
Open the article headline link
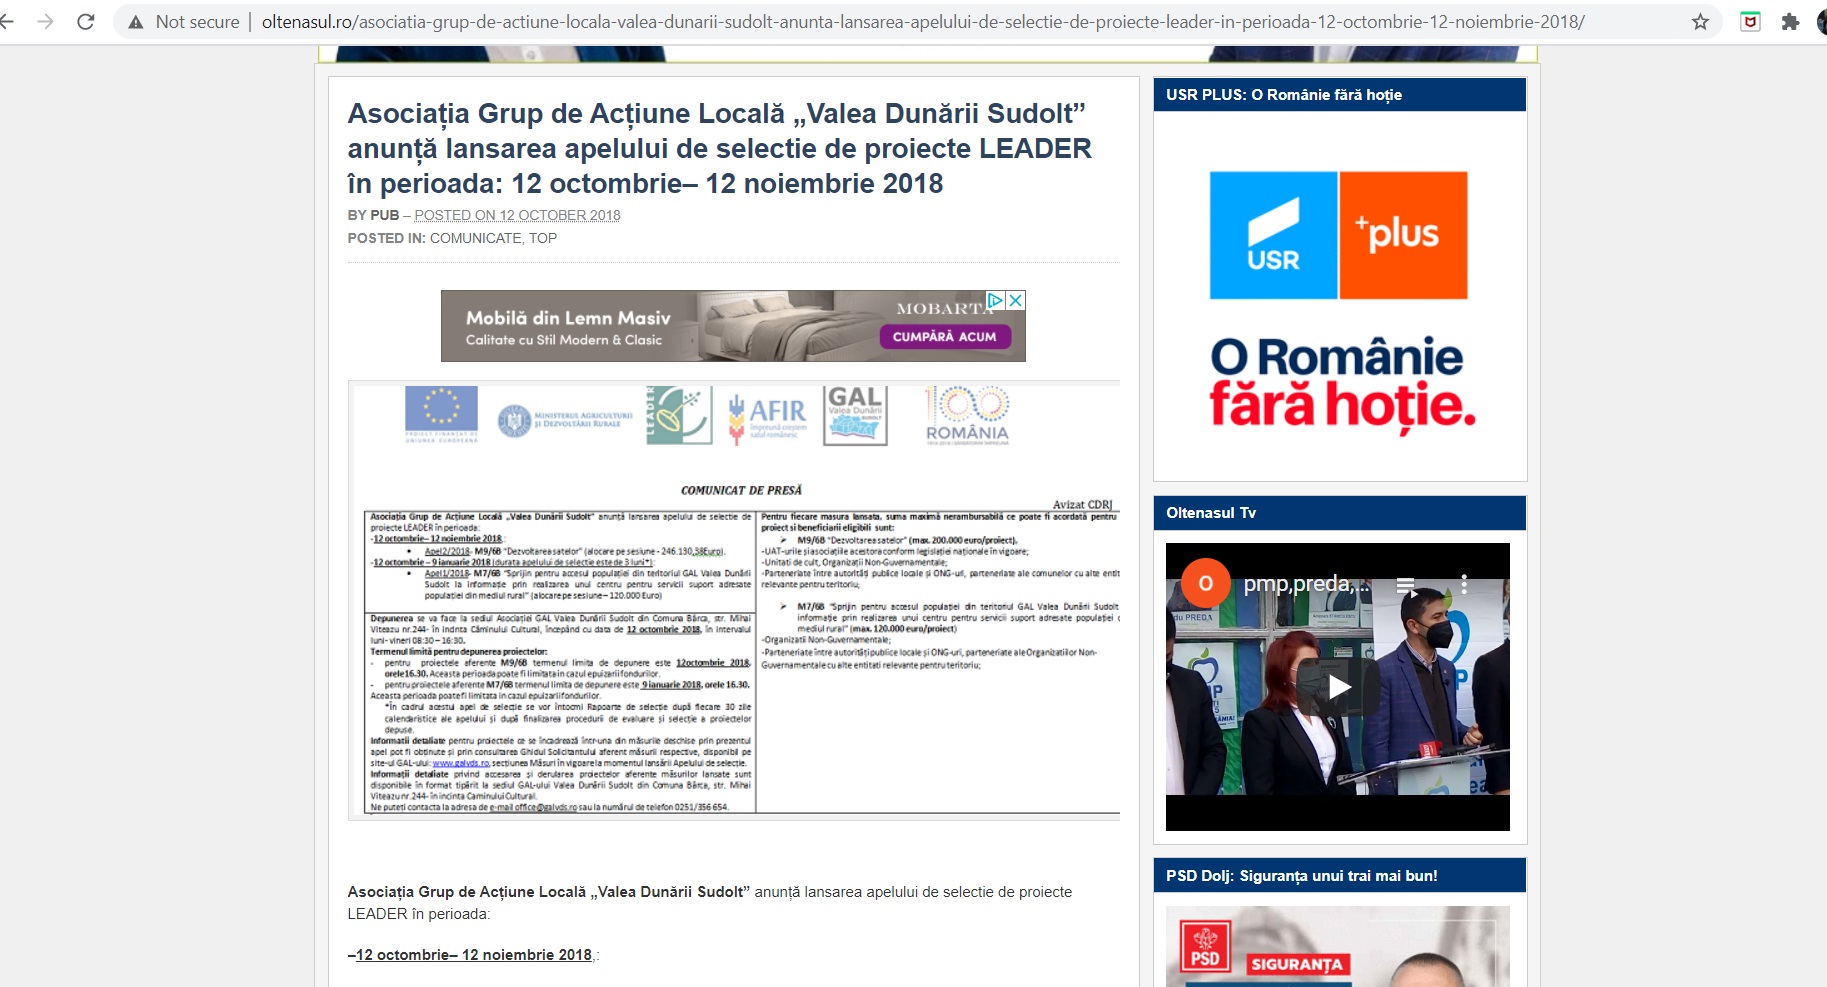(x=719, y=148)
